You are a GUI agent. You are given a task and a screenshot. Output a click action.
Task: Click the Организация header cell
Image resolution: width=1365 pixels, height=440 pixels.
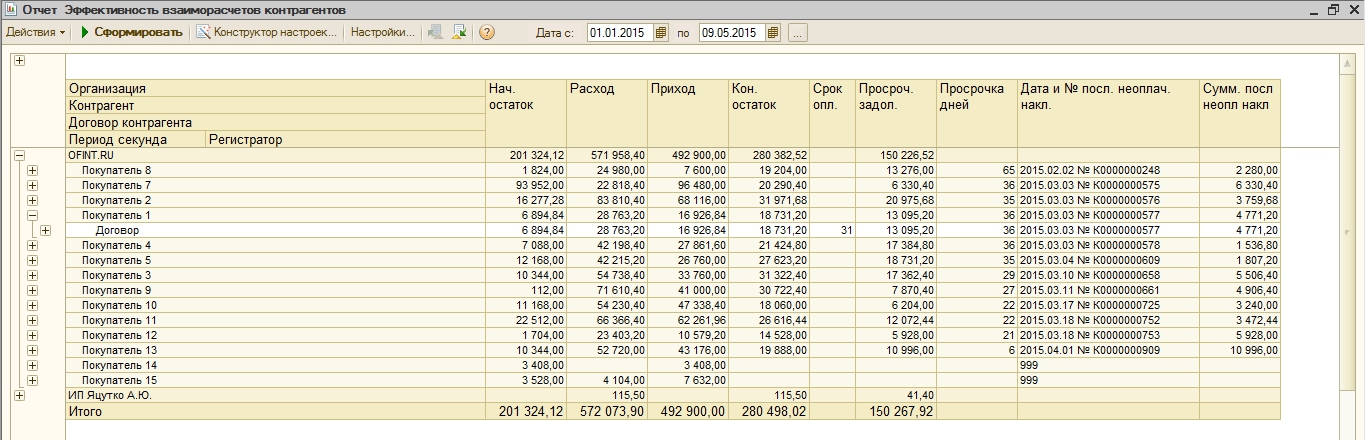coord(275,88)
